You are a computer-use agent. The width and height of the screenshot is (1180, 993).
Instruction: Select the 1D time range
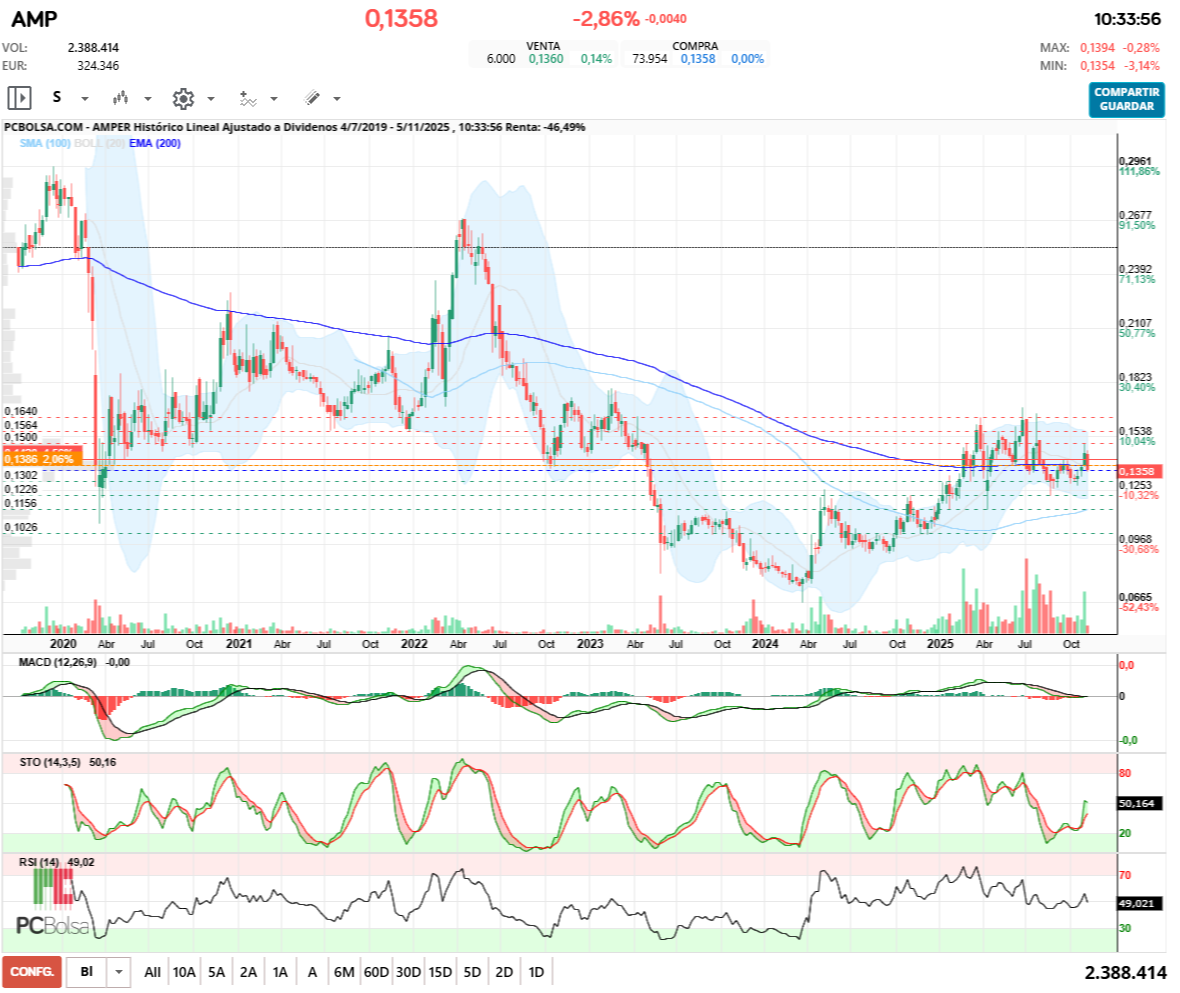tap(536, 971)
